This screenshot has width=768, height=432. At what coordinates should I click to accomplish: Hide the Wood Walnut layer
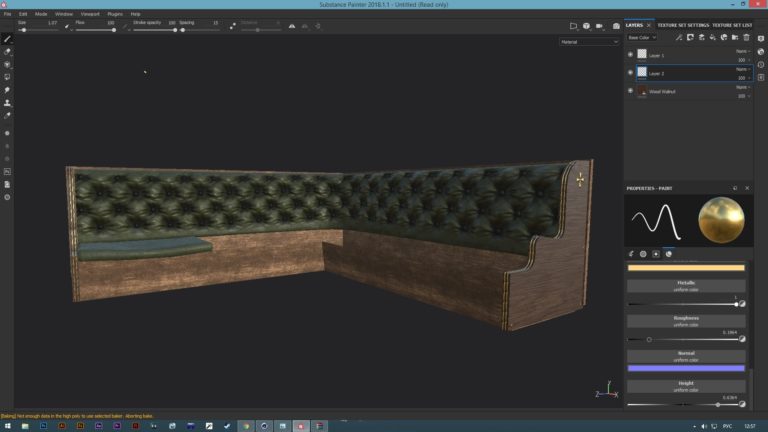[630, 91]
